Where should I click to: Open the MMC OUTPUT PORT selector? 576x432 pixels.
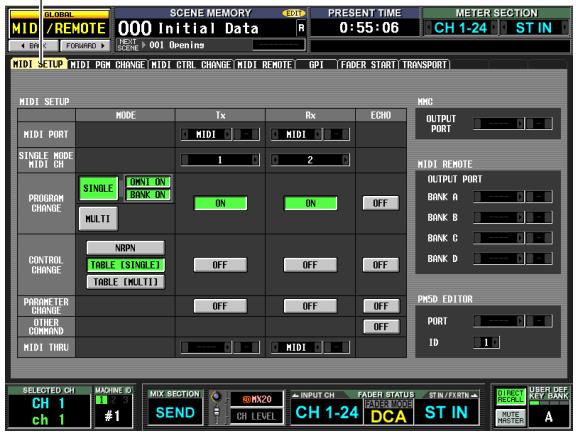(x=498, y=123)
